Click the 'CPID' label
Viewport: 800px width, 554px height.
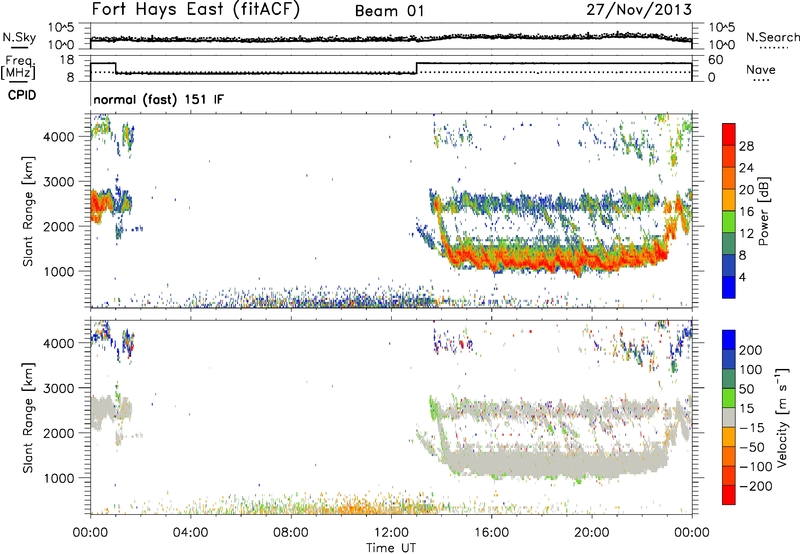(22, 95)
